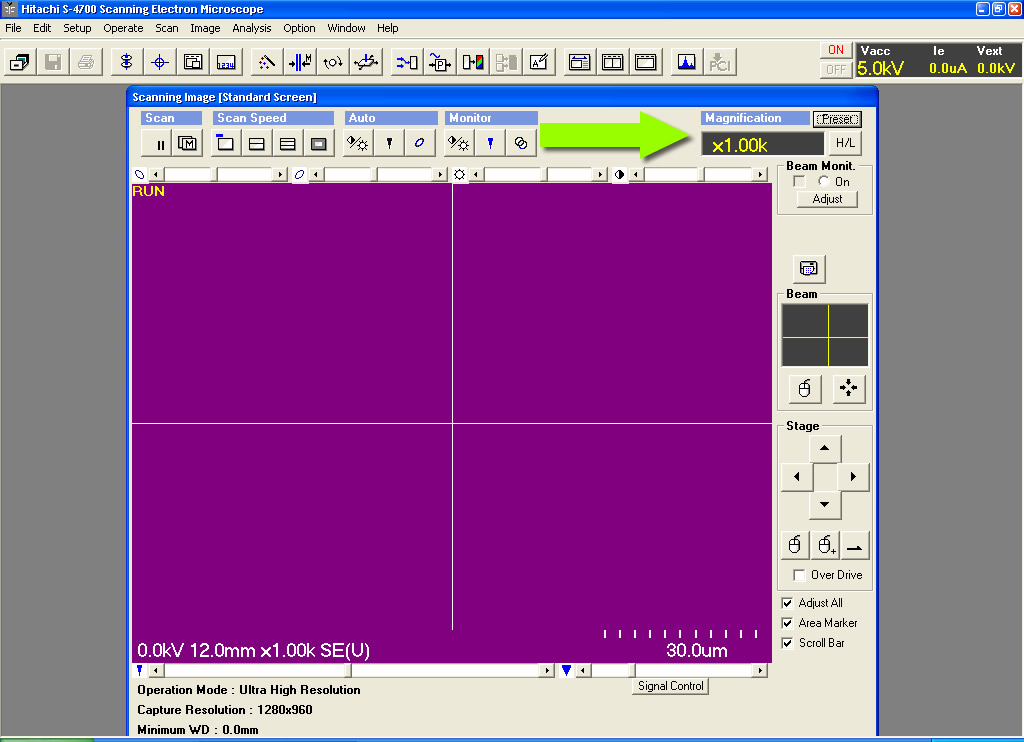Move the stage left with the left arrow

[x=797, y=476]
